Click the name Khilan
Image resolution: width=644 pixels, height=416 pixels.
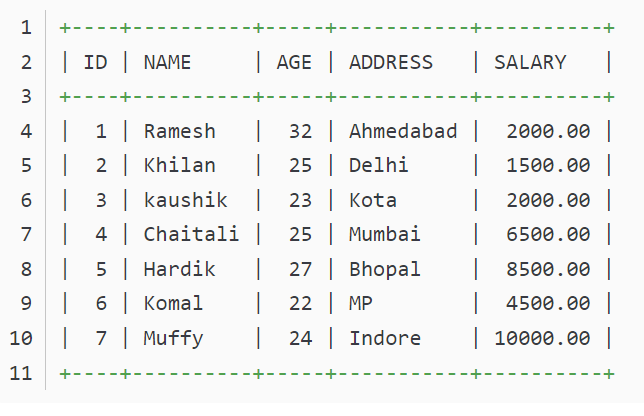(x=179, y=165)
